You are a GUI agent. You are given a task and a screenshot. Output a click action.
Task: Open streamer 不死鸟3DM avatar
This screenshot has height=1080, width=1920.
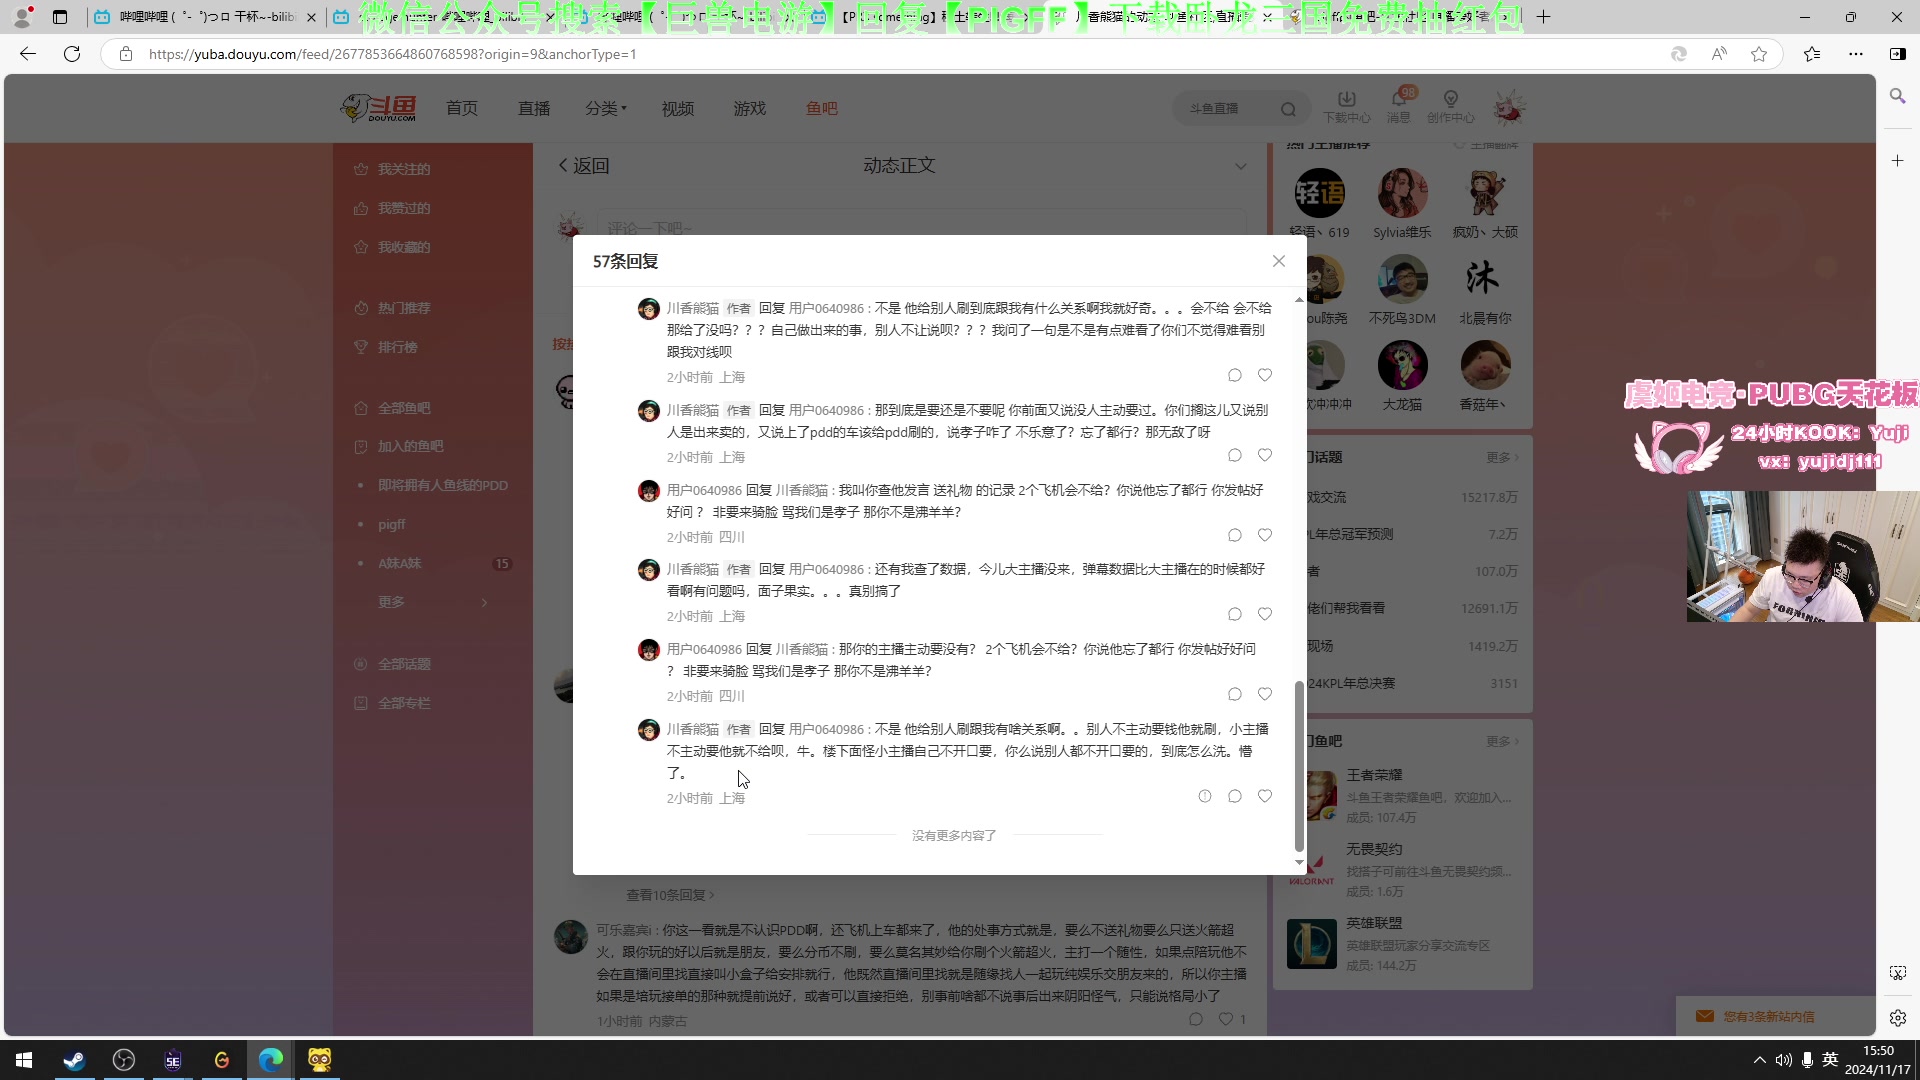[1402, 279]
